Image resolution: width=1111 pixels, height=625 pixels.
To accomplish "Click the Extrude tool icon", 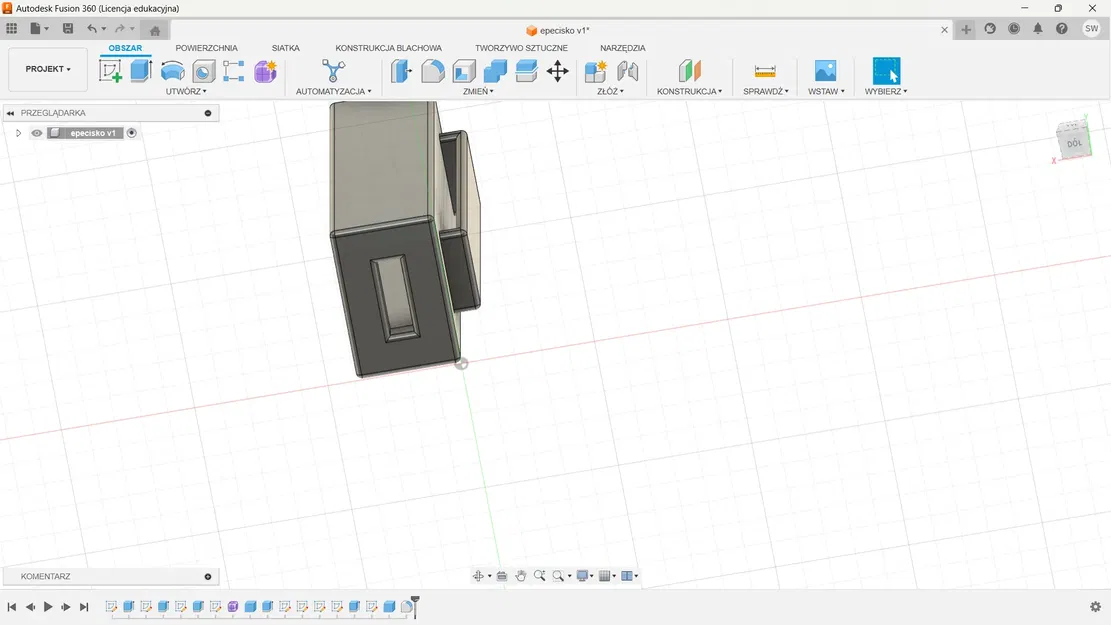I will click(x=141, y=71).
